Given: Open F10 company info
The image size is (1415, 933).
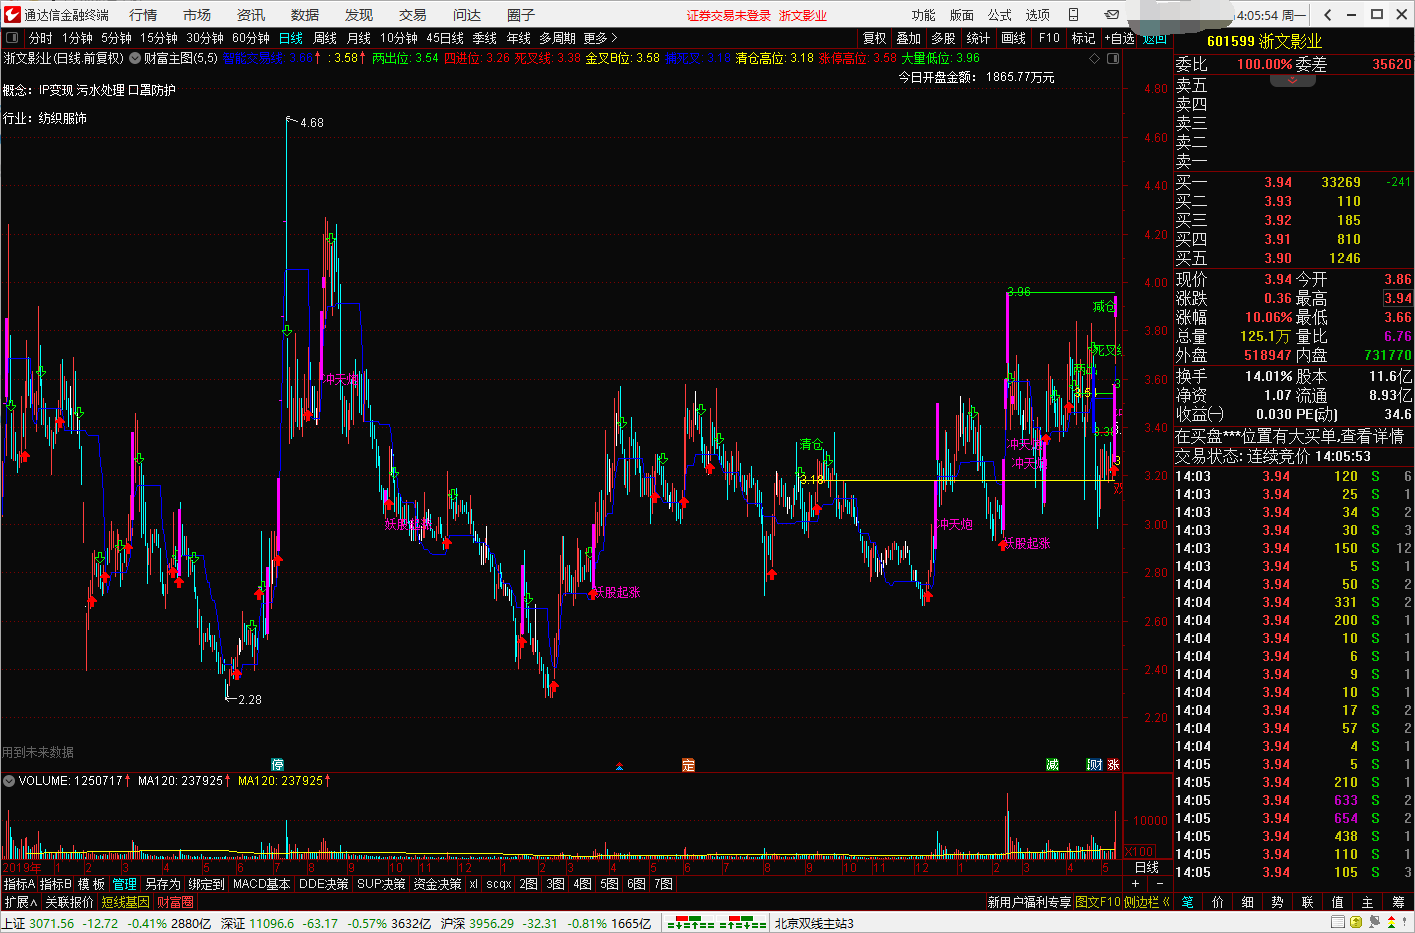Looking at the screenshot, I should (1049, 38).
